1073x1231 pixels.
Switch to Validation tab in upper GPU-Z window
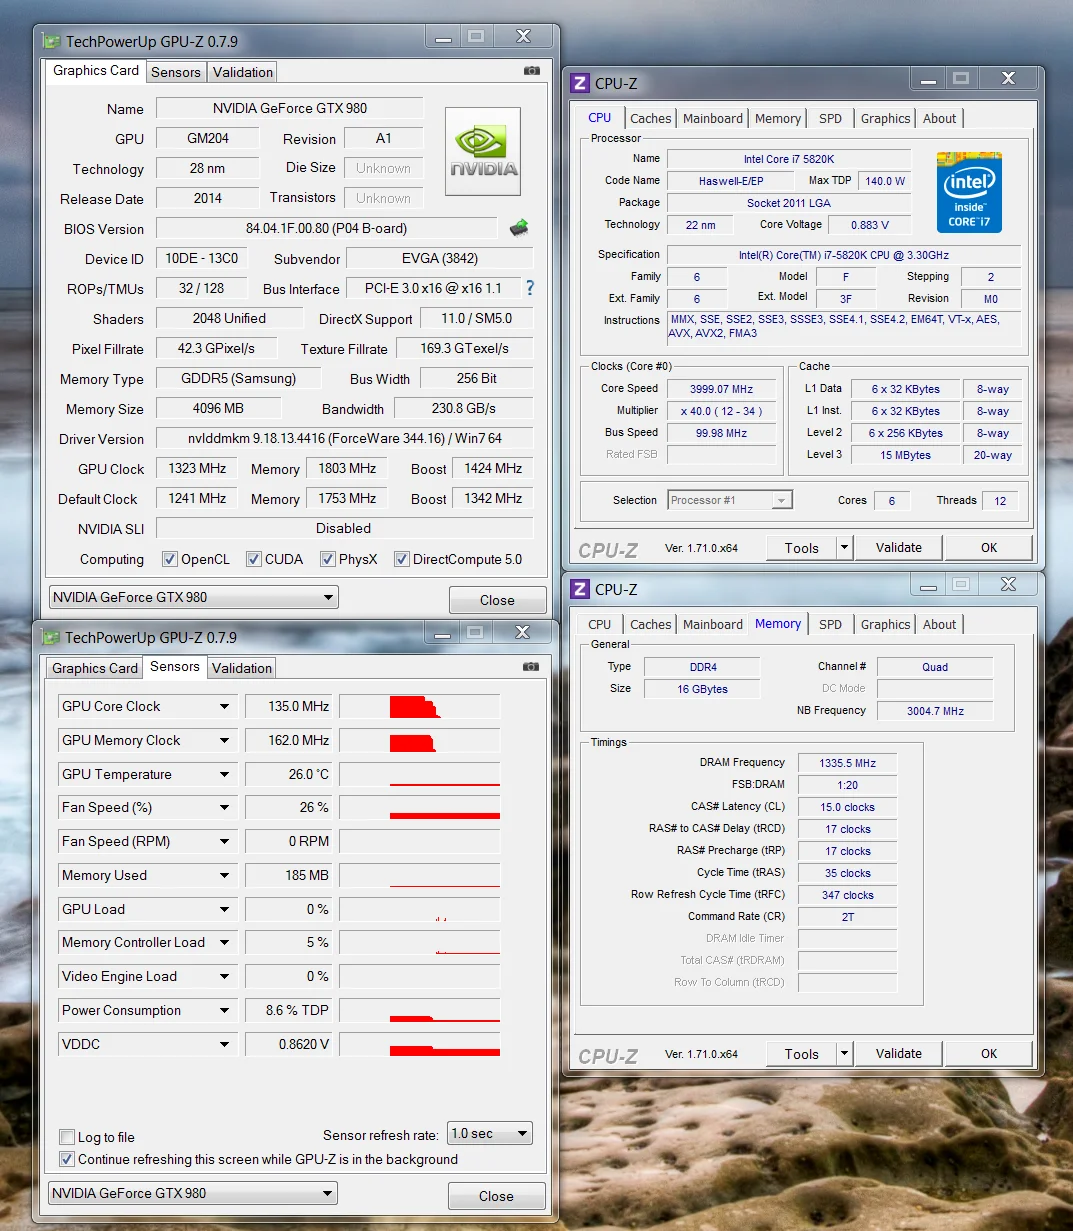(243, 72)
